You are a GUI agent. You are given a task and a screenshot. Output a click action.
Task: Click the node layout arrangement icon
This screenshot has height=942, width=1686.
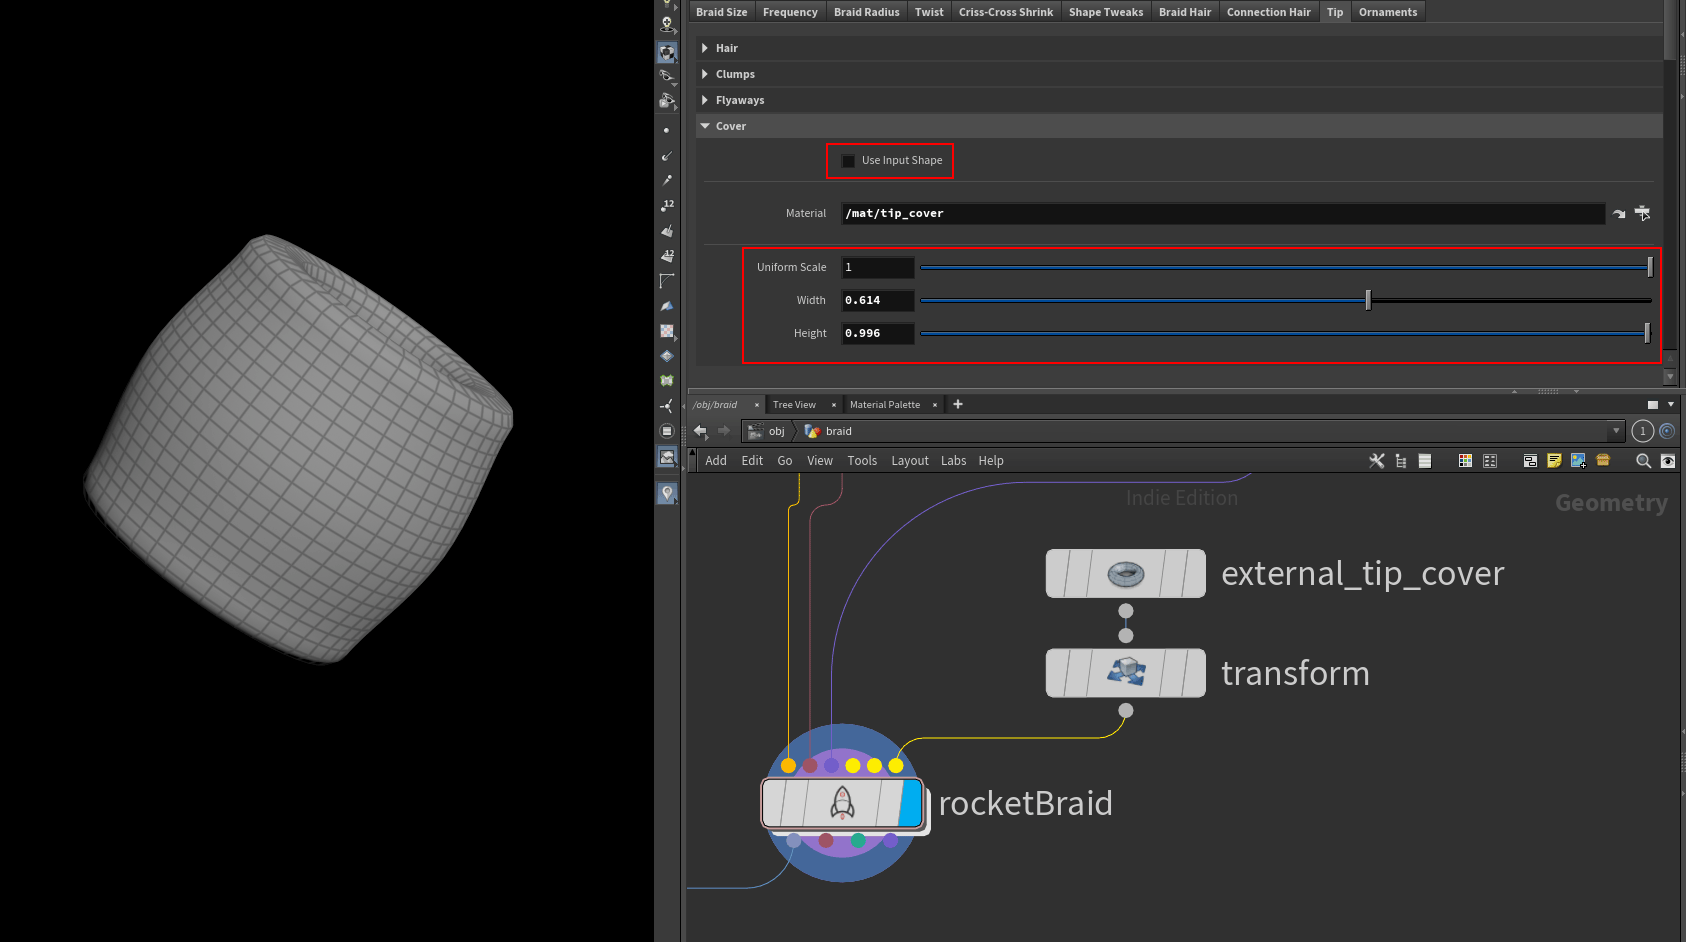tap(1490, 461)
